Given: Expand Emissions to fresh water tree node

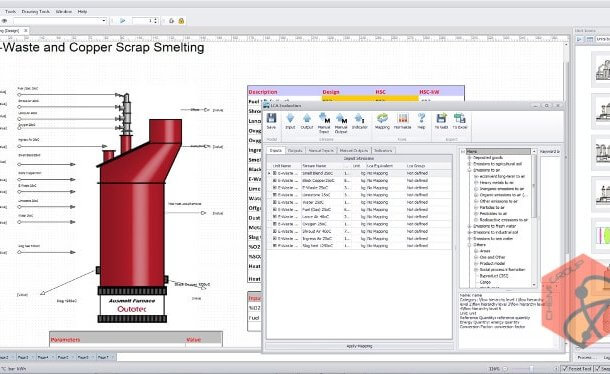Looking at the screenshot, I should [469, 226].
